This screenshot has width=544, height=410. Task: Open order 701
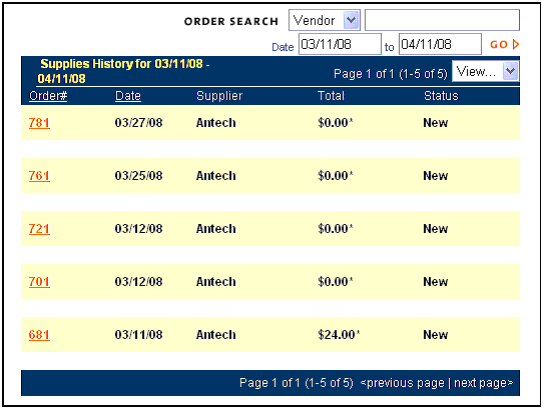coord(39,282)
